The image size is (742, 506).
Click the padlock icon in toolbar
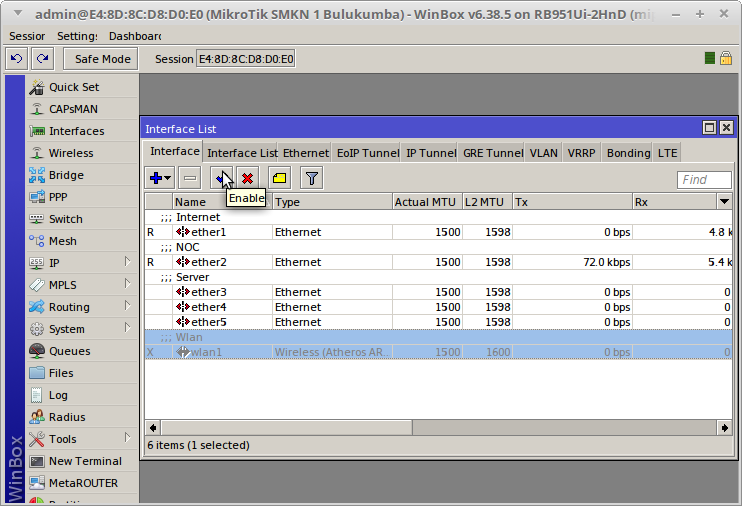(x=725, y=58)
